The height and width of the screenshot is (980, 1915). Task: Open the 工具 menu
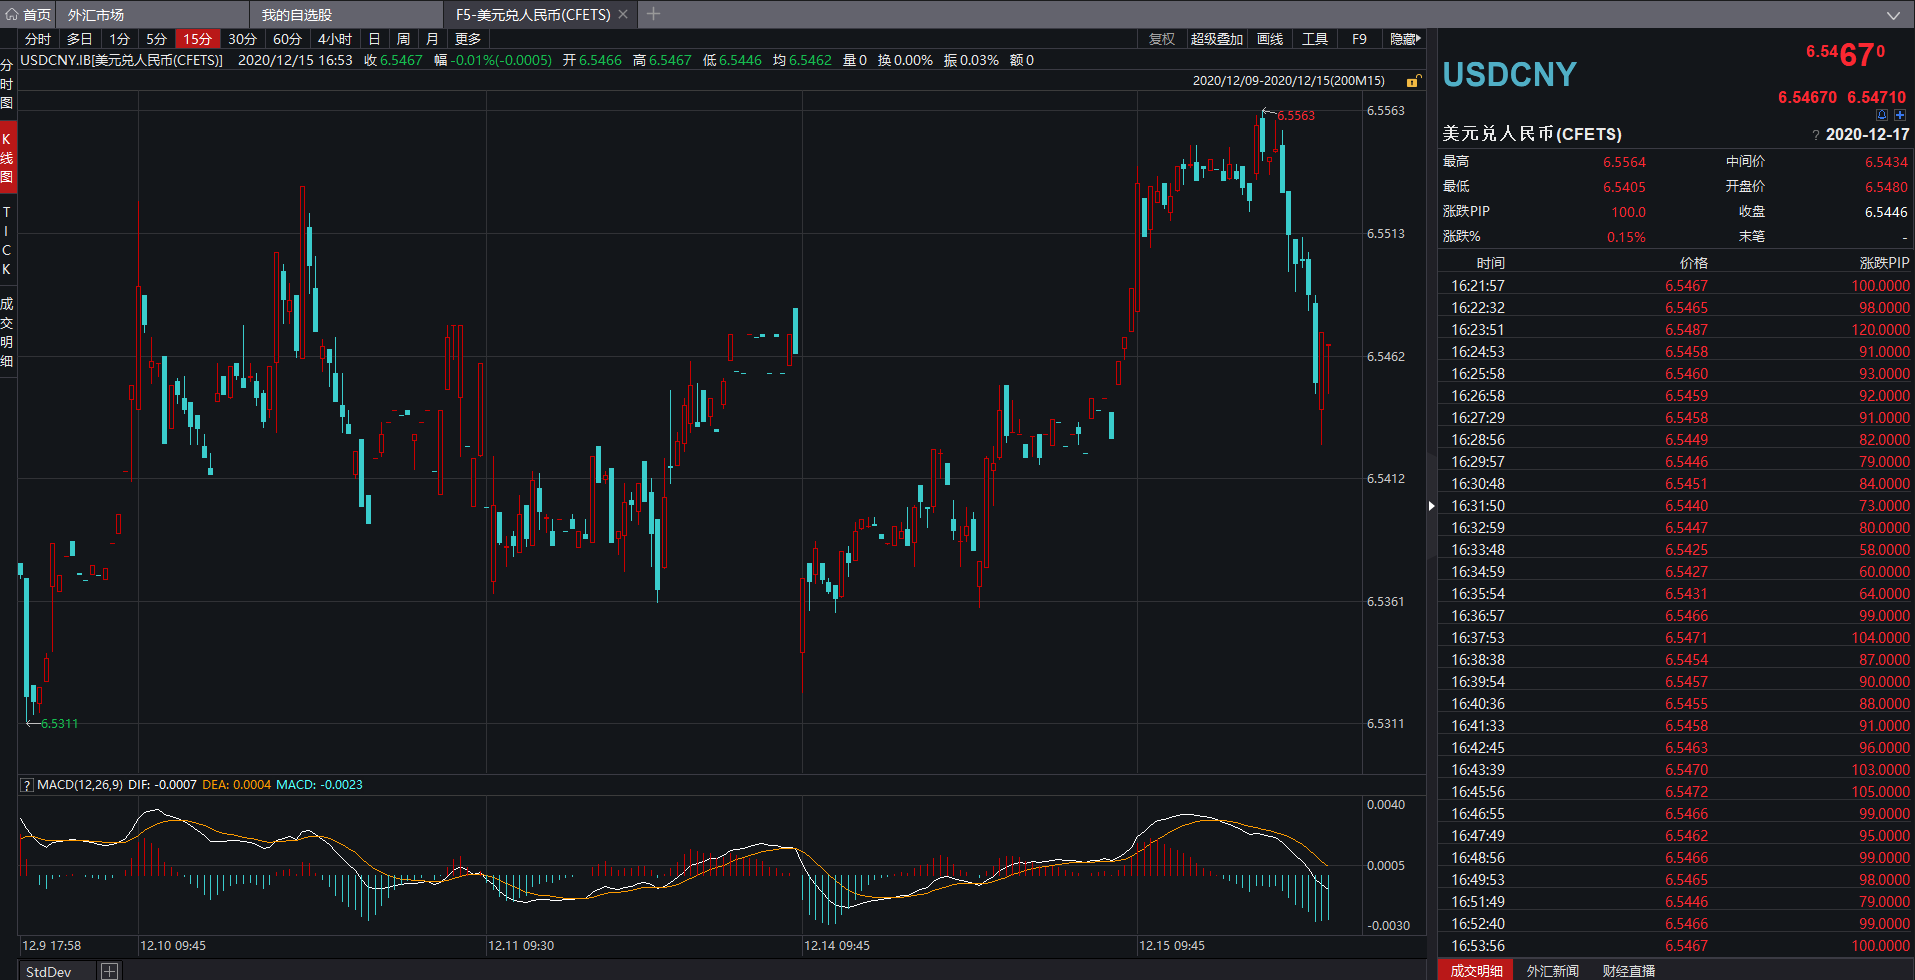pyautogui.click(x=1315, y=39)
